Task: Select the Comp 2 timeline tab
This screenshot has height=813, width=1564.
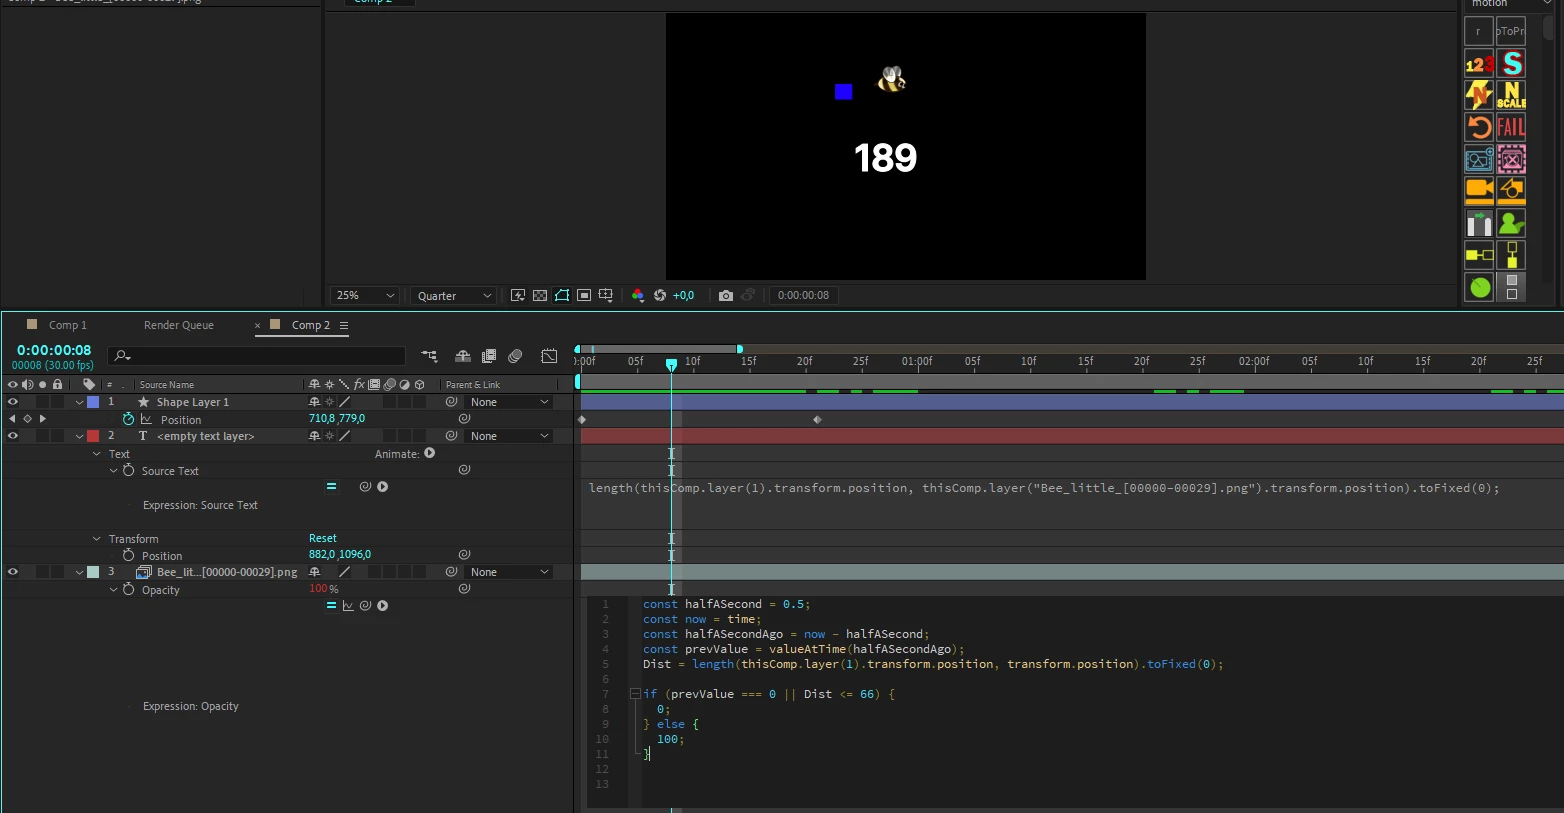Action: pos(310,325)
